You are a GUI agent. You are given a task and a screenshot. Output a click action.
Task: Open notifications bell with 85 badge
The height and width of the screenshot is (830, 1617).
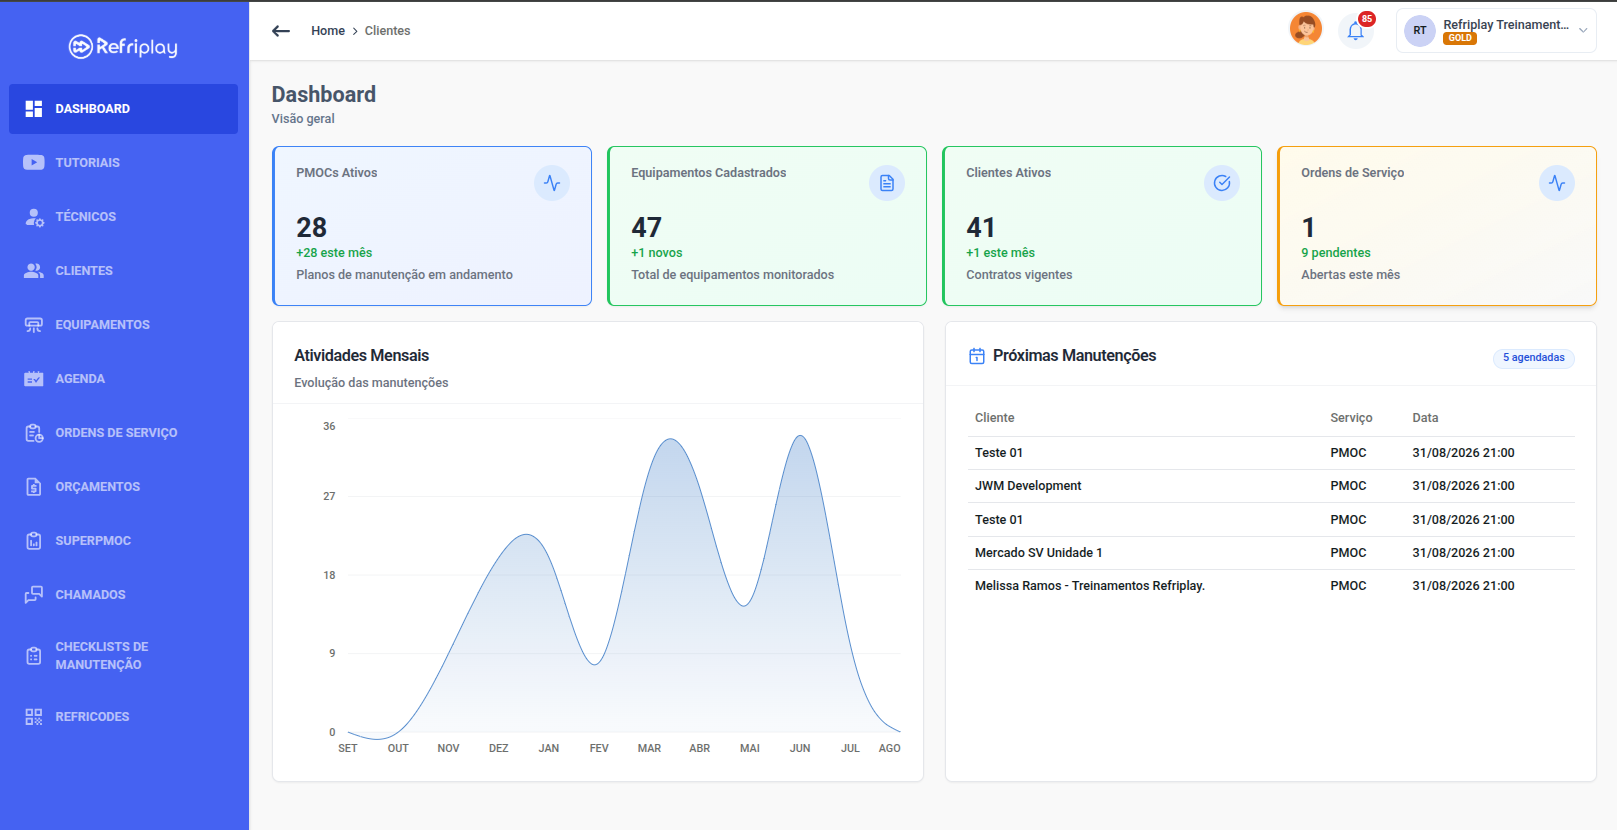pos(1356,31)
